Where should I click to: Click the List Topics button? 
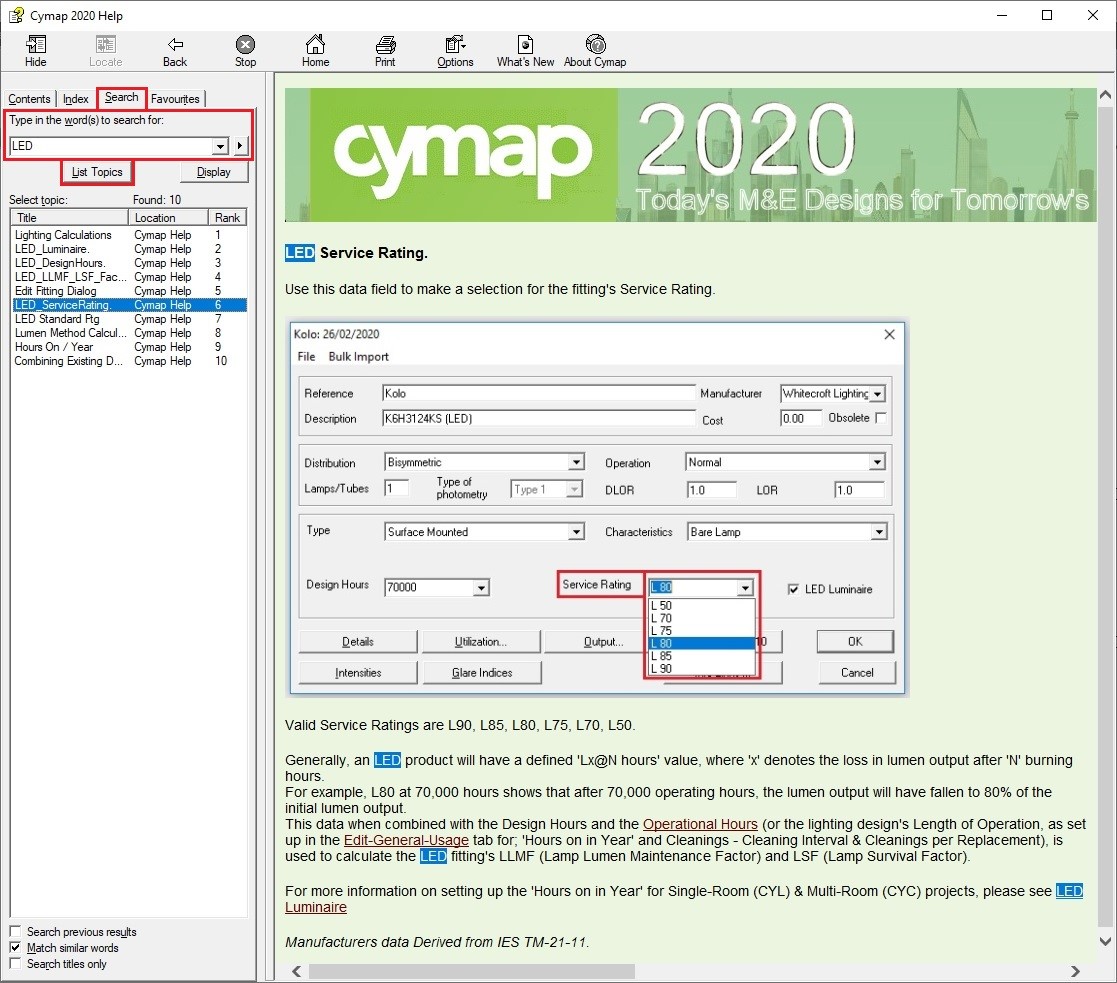(97, 172)
